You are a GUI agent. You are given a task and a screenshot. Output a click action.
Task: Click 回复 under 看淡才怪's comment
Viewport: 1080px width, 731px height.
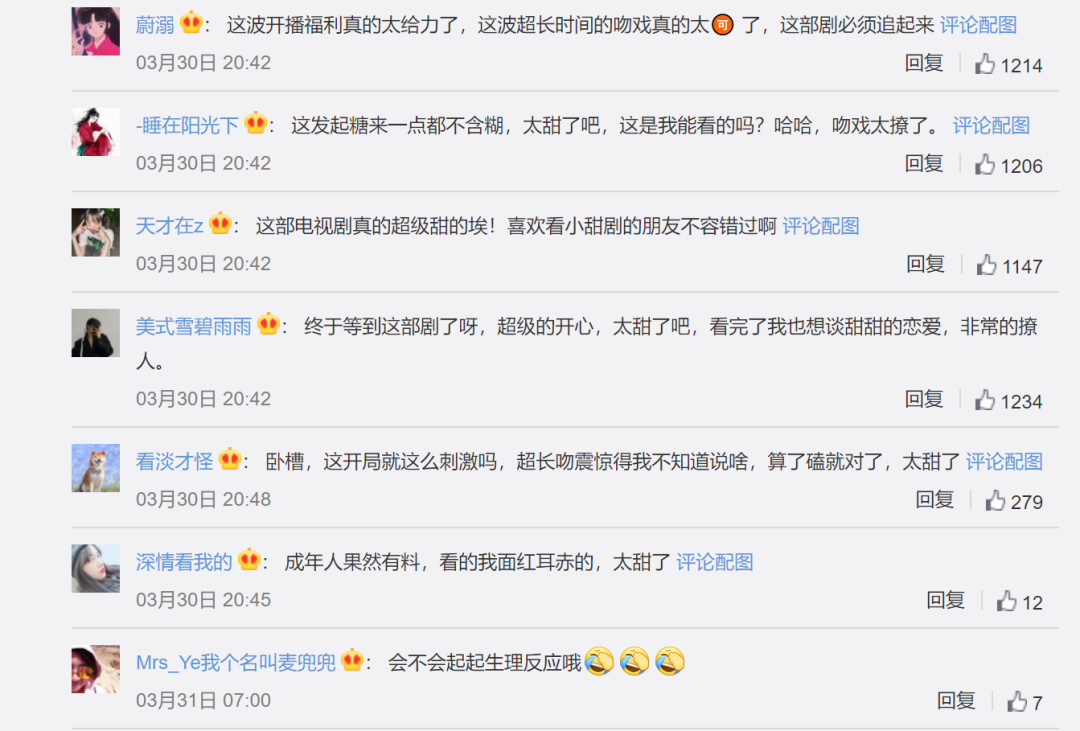point(935,500)
